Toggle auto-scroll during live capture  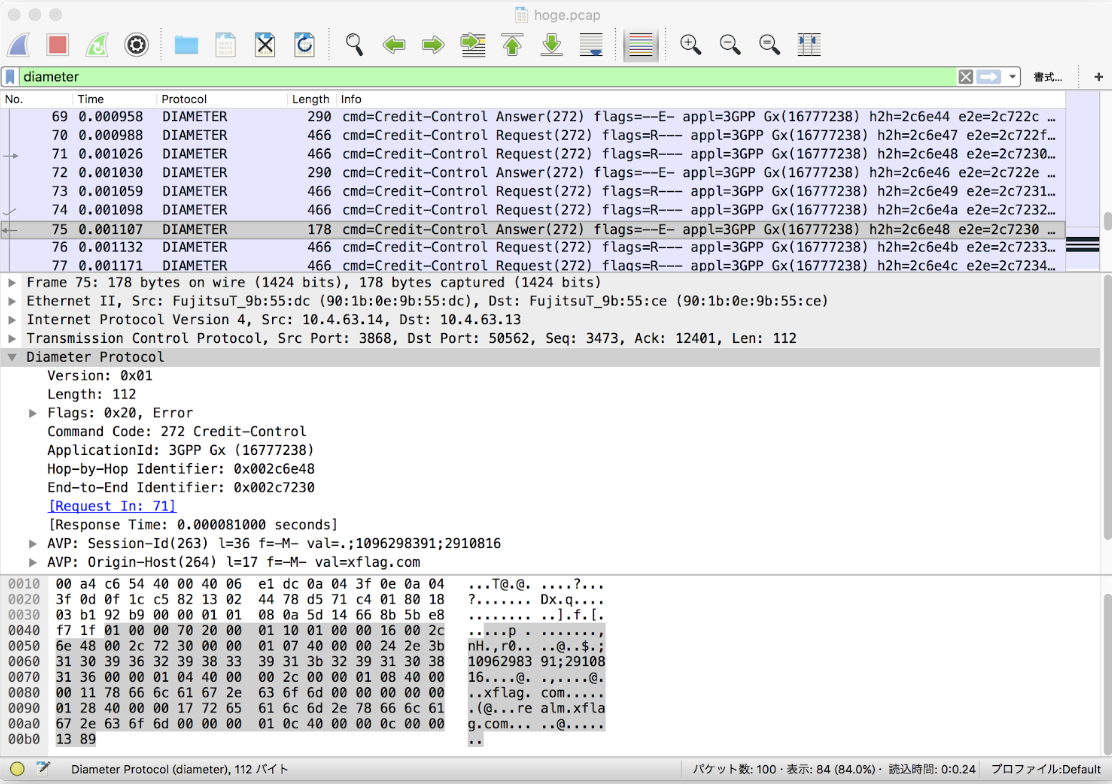pos(591,45)
